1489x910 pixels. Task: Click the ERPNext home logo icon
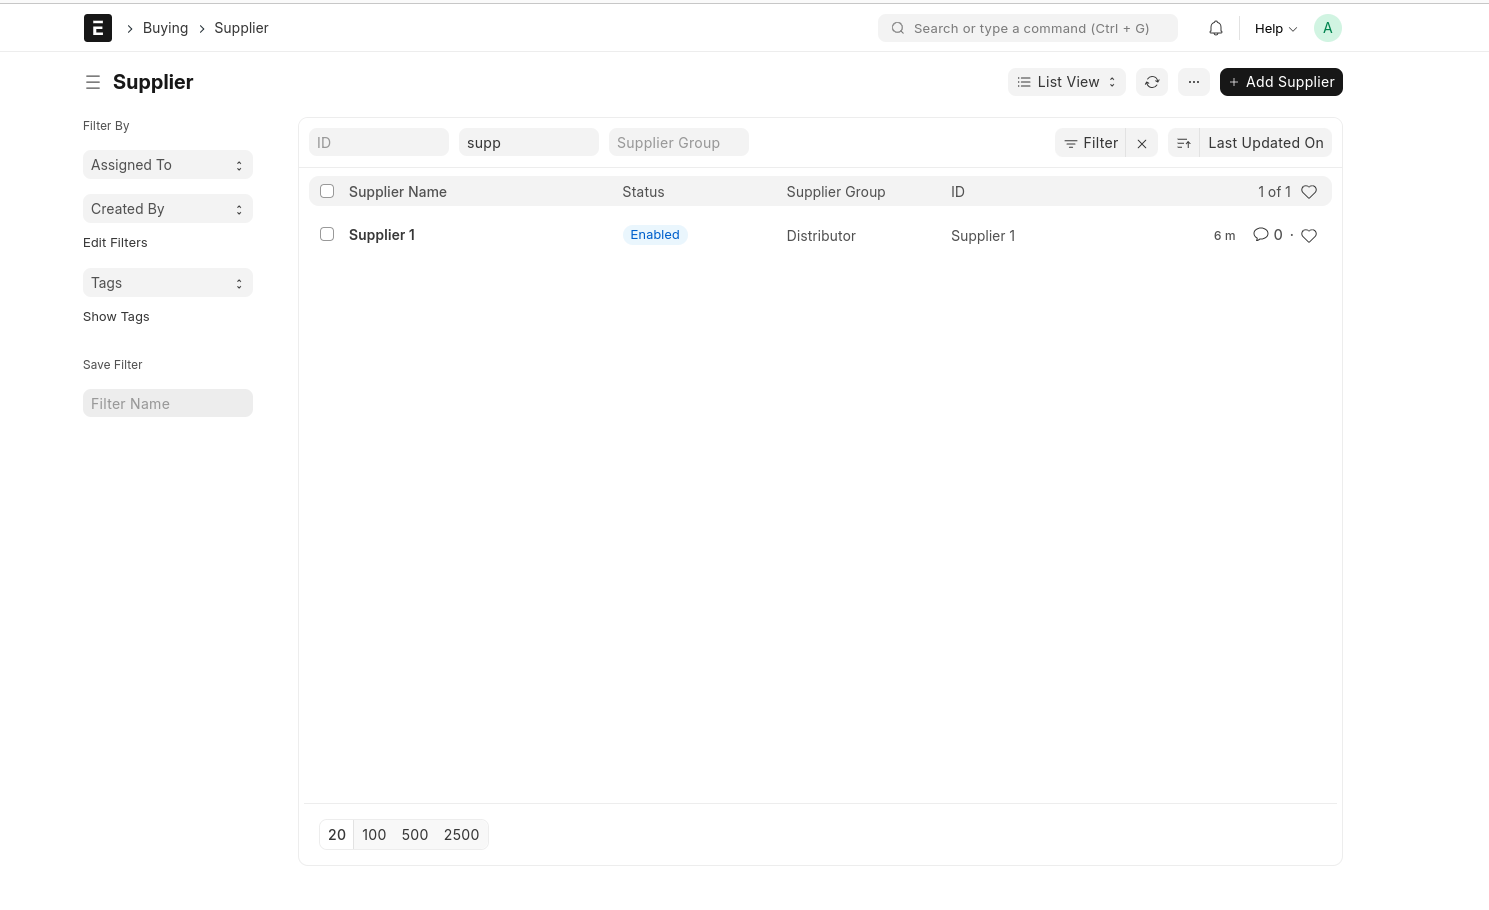tap(97, 28)
